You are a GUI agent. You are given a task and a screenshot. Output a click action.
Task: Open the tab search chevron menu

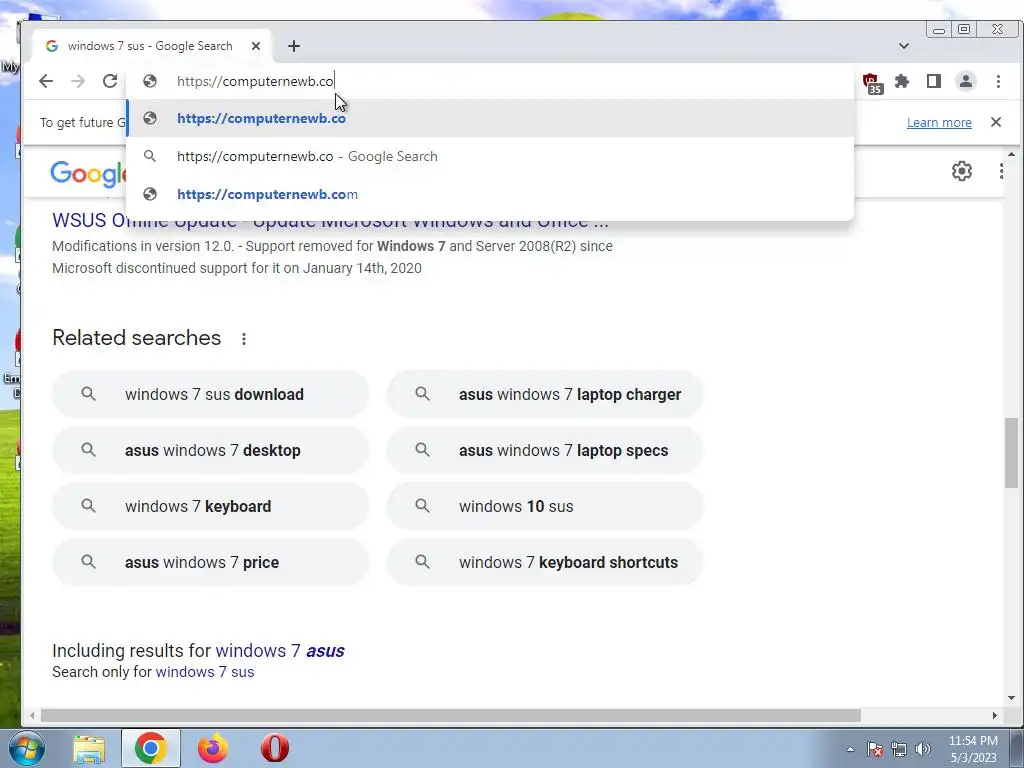pos(904,46)
